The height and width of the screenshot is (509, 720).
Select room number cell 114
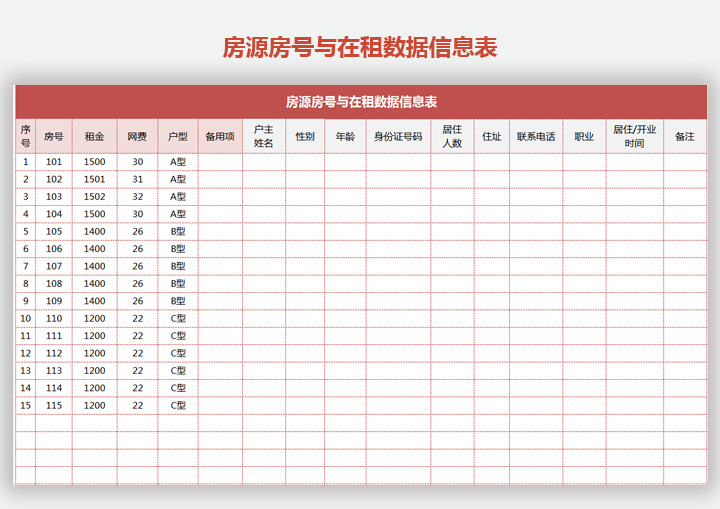pyautogui.click(x=54, y=388)
